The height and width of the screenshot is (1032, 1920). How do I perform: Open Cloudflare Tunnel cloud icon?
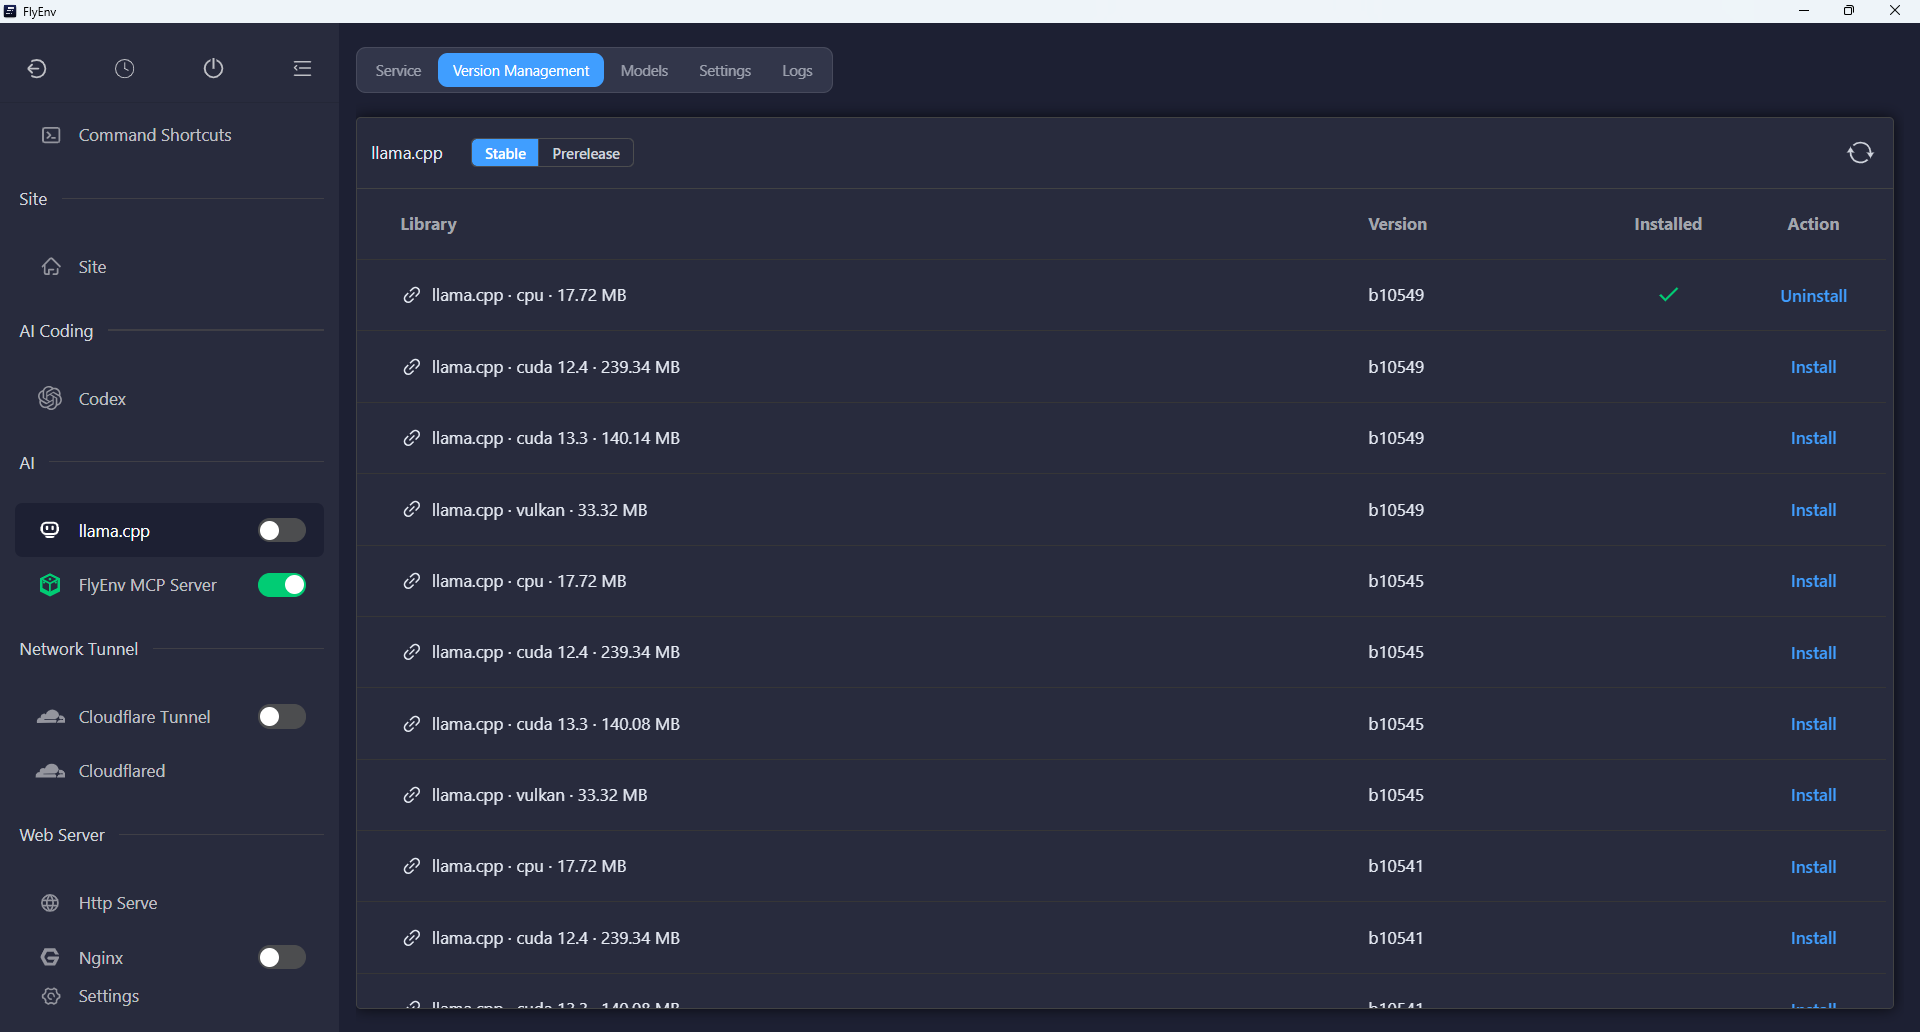pos(51,717)
